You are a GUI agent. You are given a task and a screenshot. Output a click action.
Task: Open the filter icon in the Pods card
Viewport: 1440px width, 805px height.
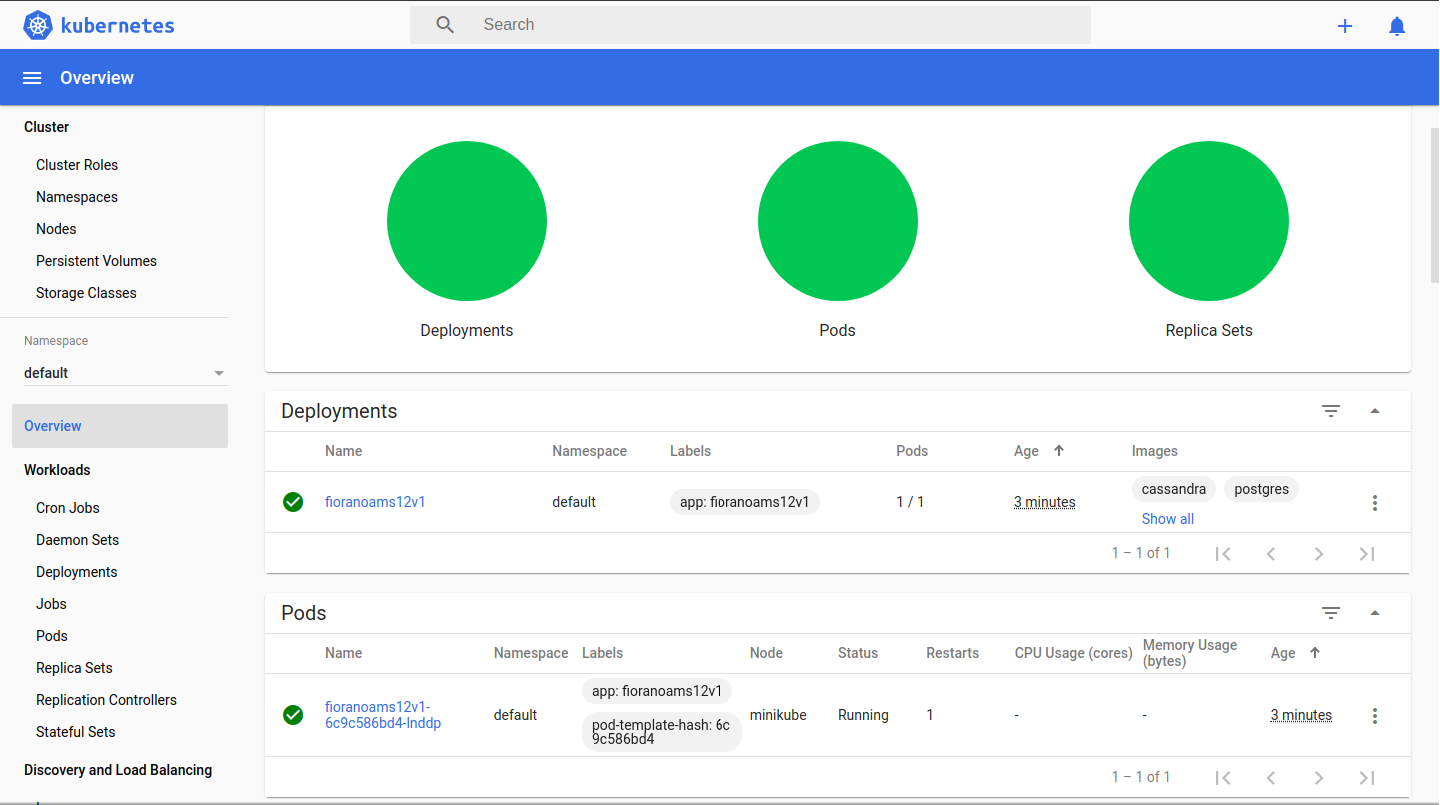tap(1331, 613)
